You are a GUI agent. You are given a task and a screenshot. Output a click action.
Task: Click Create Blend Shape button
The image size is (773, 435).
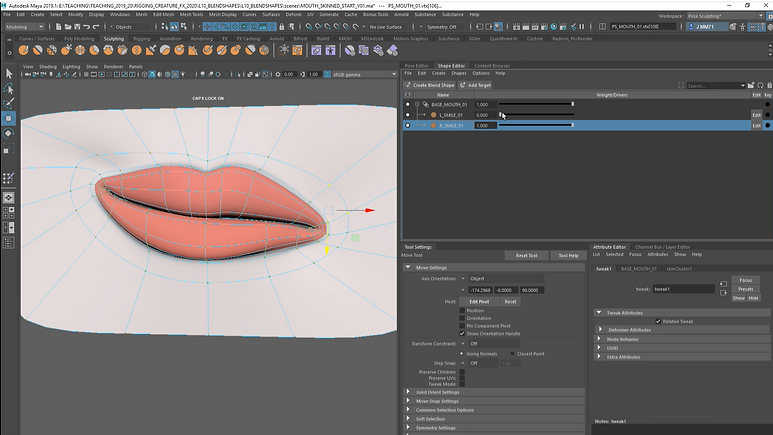(429, 85)
